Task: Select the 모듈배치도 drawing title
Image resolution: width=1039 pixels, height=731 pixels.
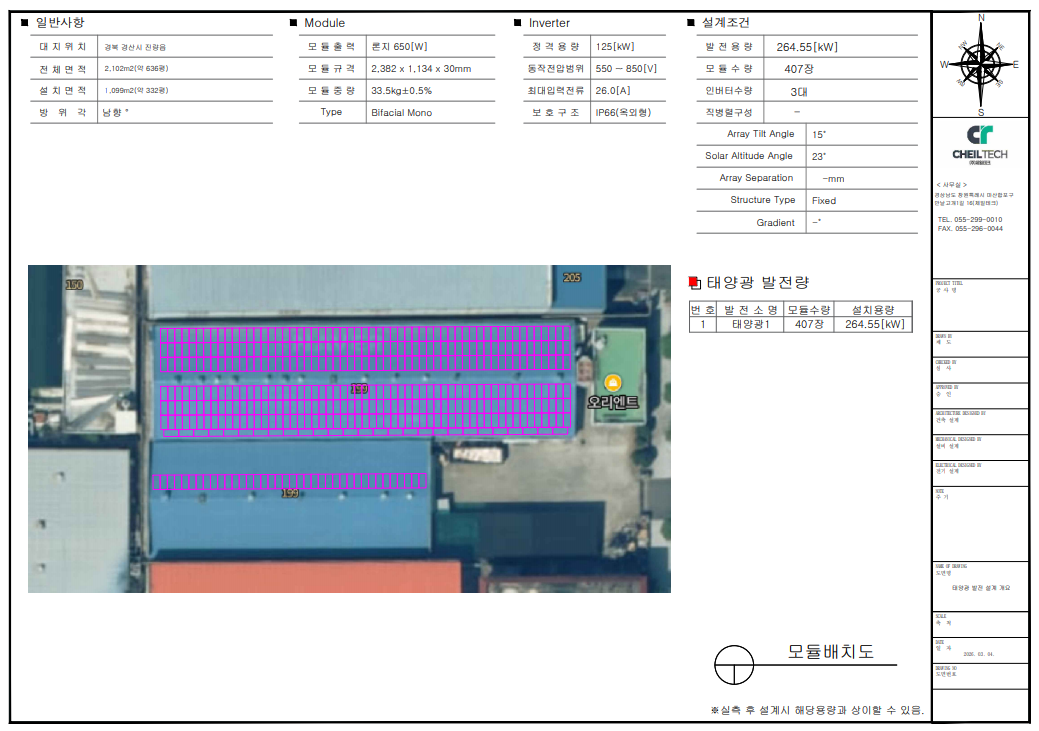Action: 830,652
